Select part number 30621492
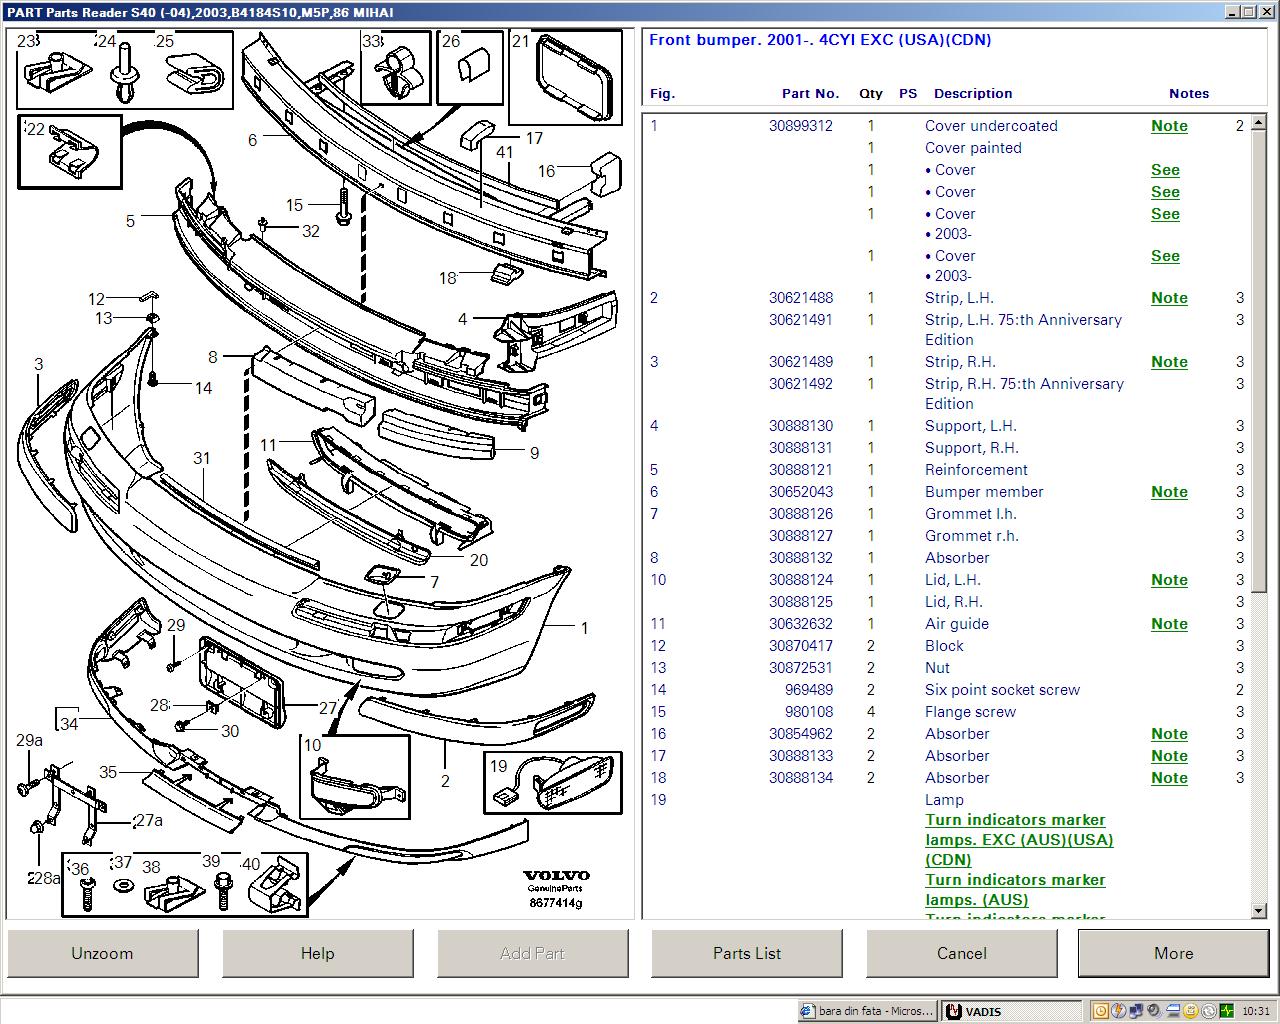The height and width of the screenshot is (1024, 1280). click(801, 384)
